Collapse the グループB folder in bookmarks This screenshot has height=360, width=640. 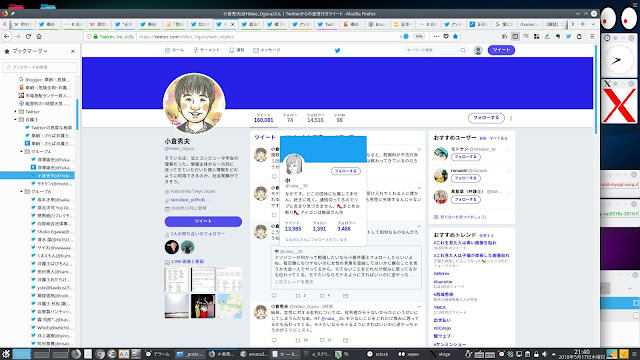[x=22, y=191]
